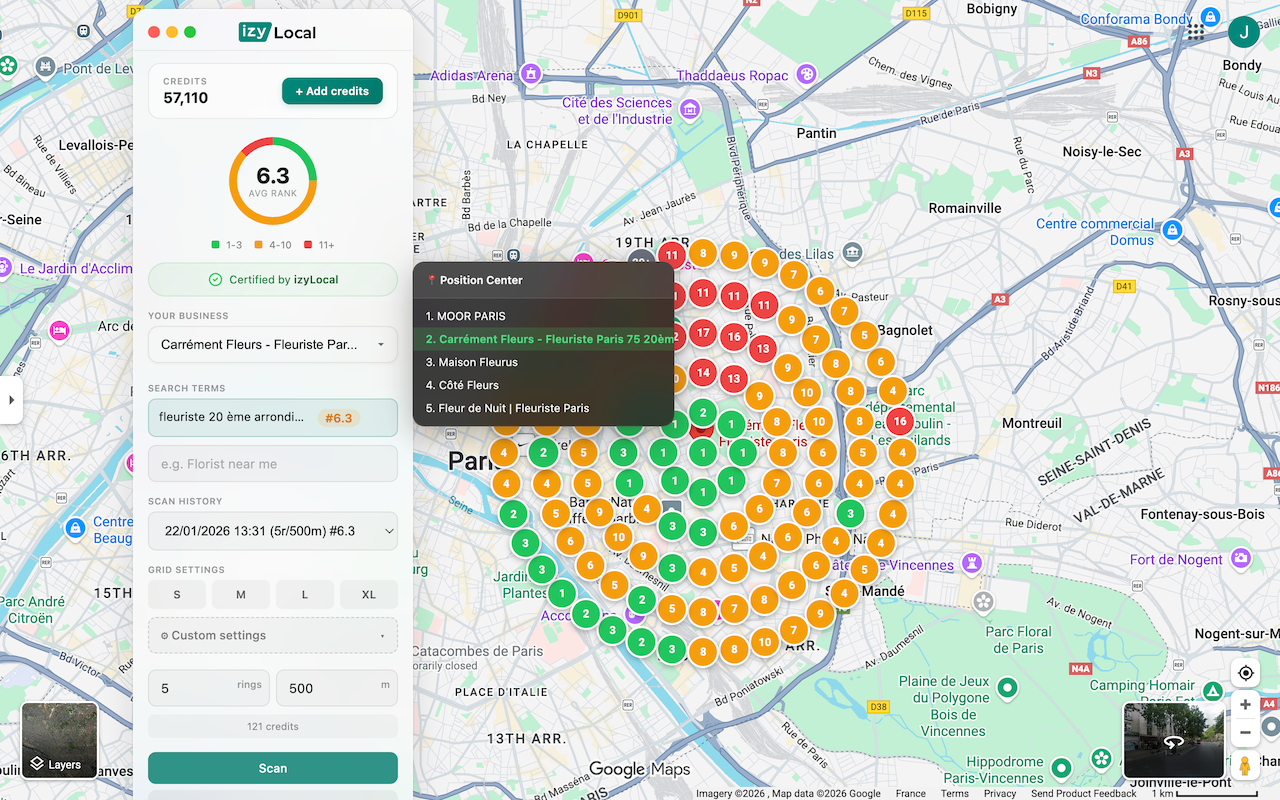
Task: Click the Camping Homair tent pin
Action: click(1212, 692)
